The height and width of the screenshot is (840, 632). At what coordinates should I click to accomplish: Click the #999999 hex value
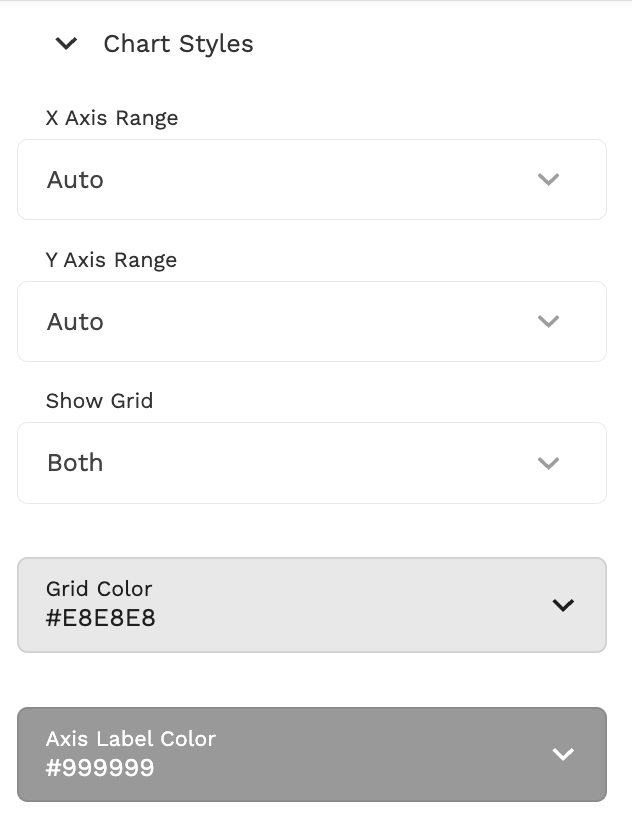point(100,768)
